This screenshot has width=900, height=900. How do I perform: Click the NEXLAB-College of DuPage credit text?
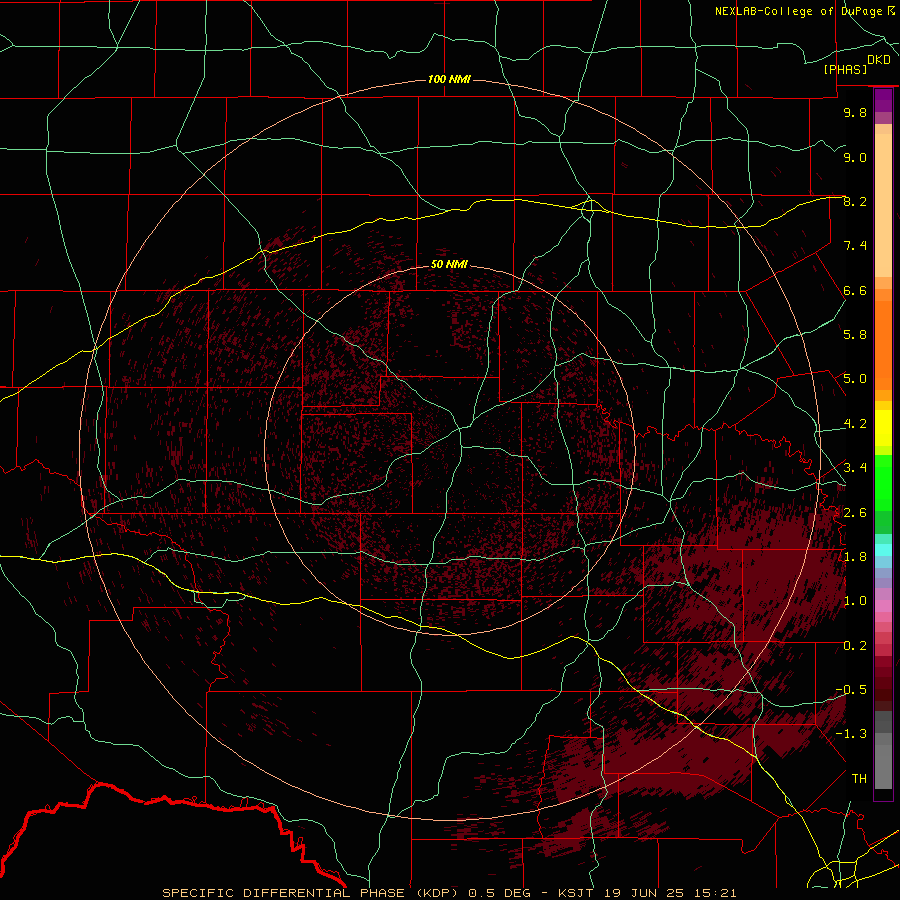[x=798, y=11]
